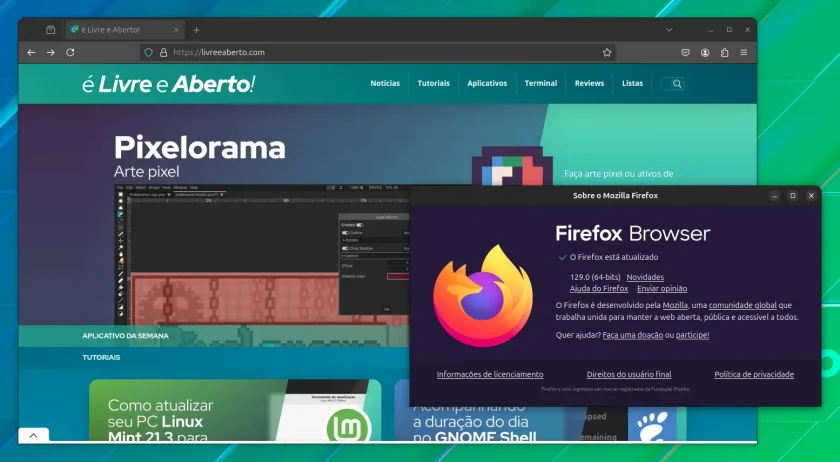Viewport: 840px width, 462px height.
Task: Close the é Livre e Aberto! tab
Action: [x=176, y=30]
